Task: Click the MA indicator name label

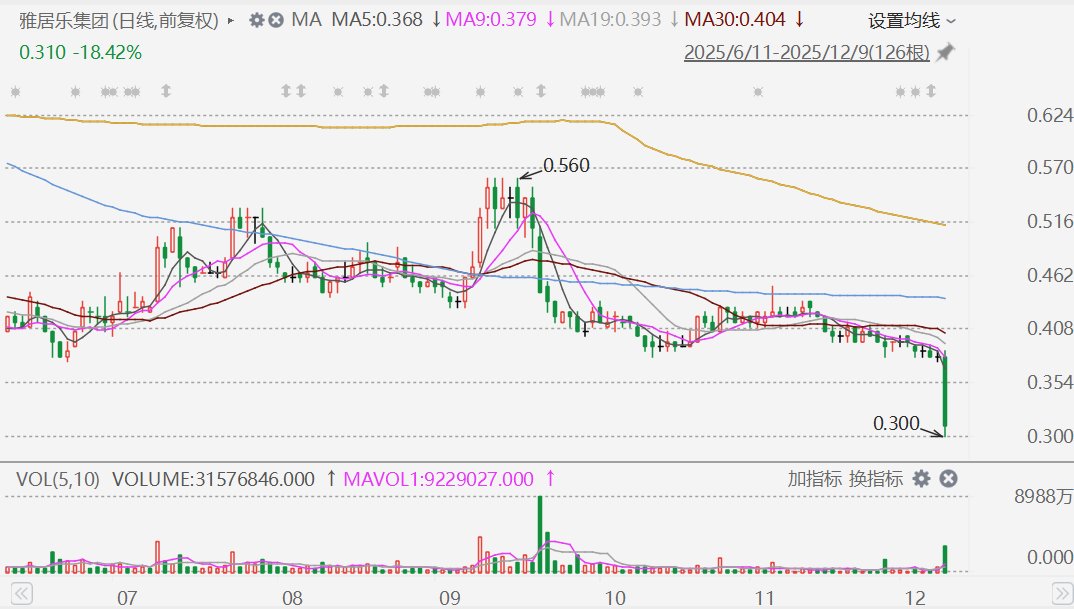Action: pyautogui.click(x=306, y=19)
